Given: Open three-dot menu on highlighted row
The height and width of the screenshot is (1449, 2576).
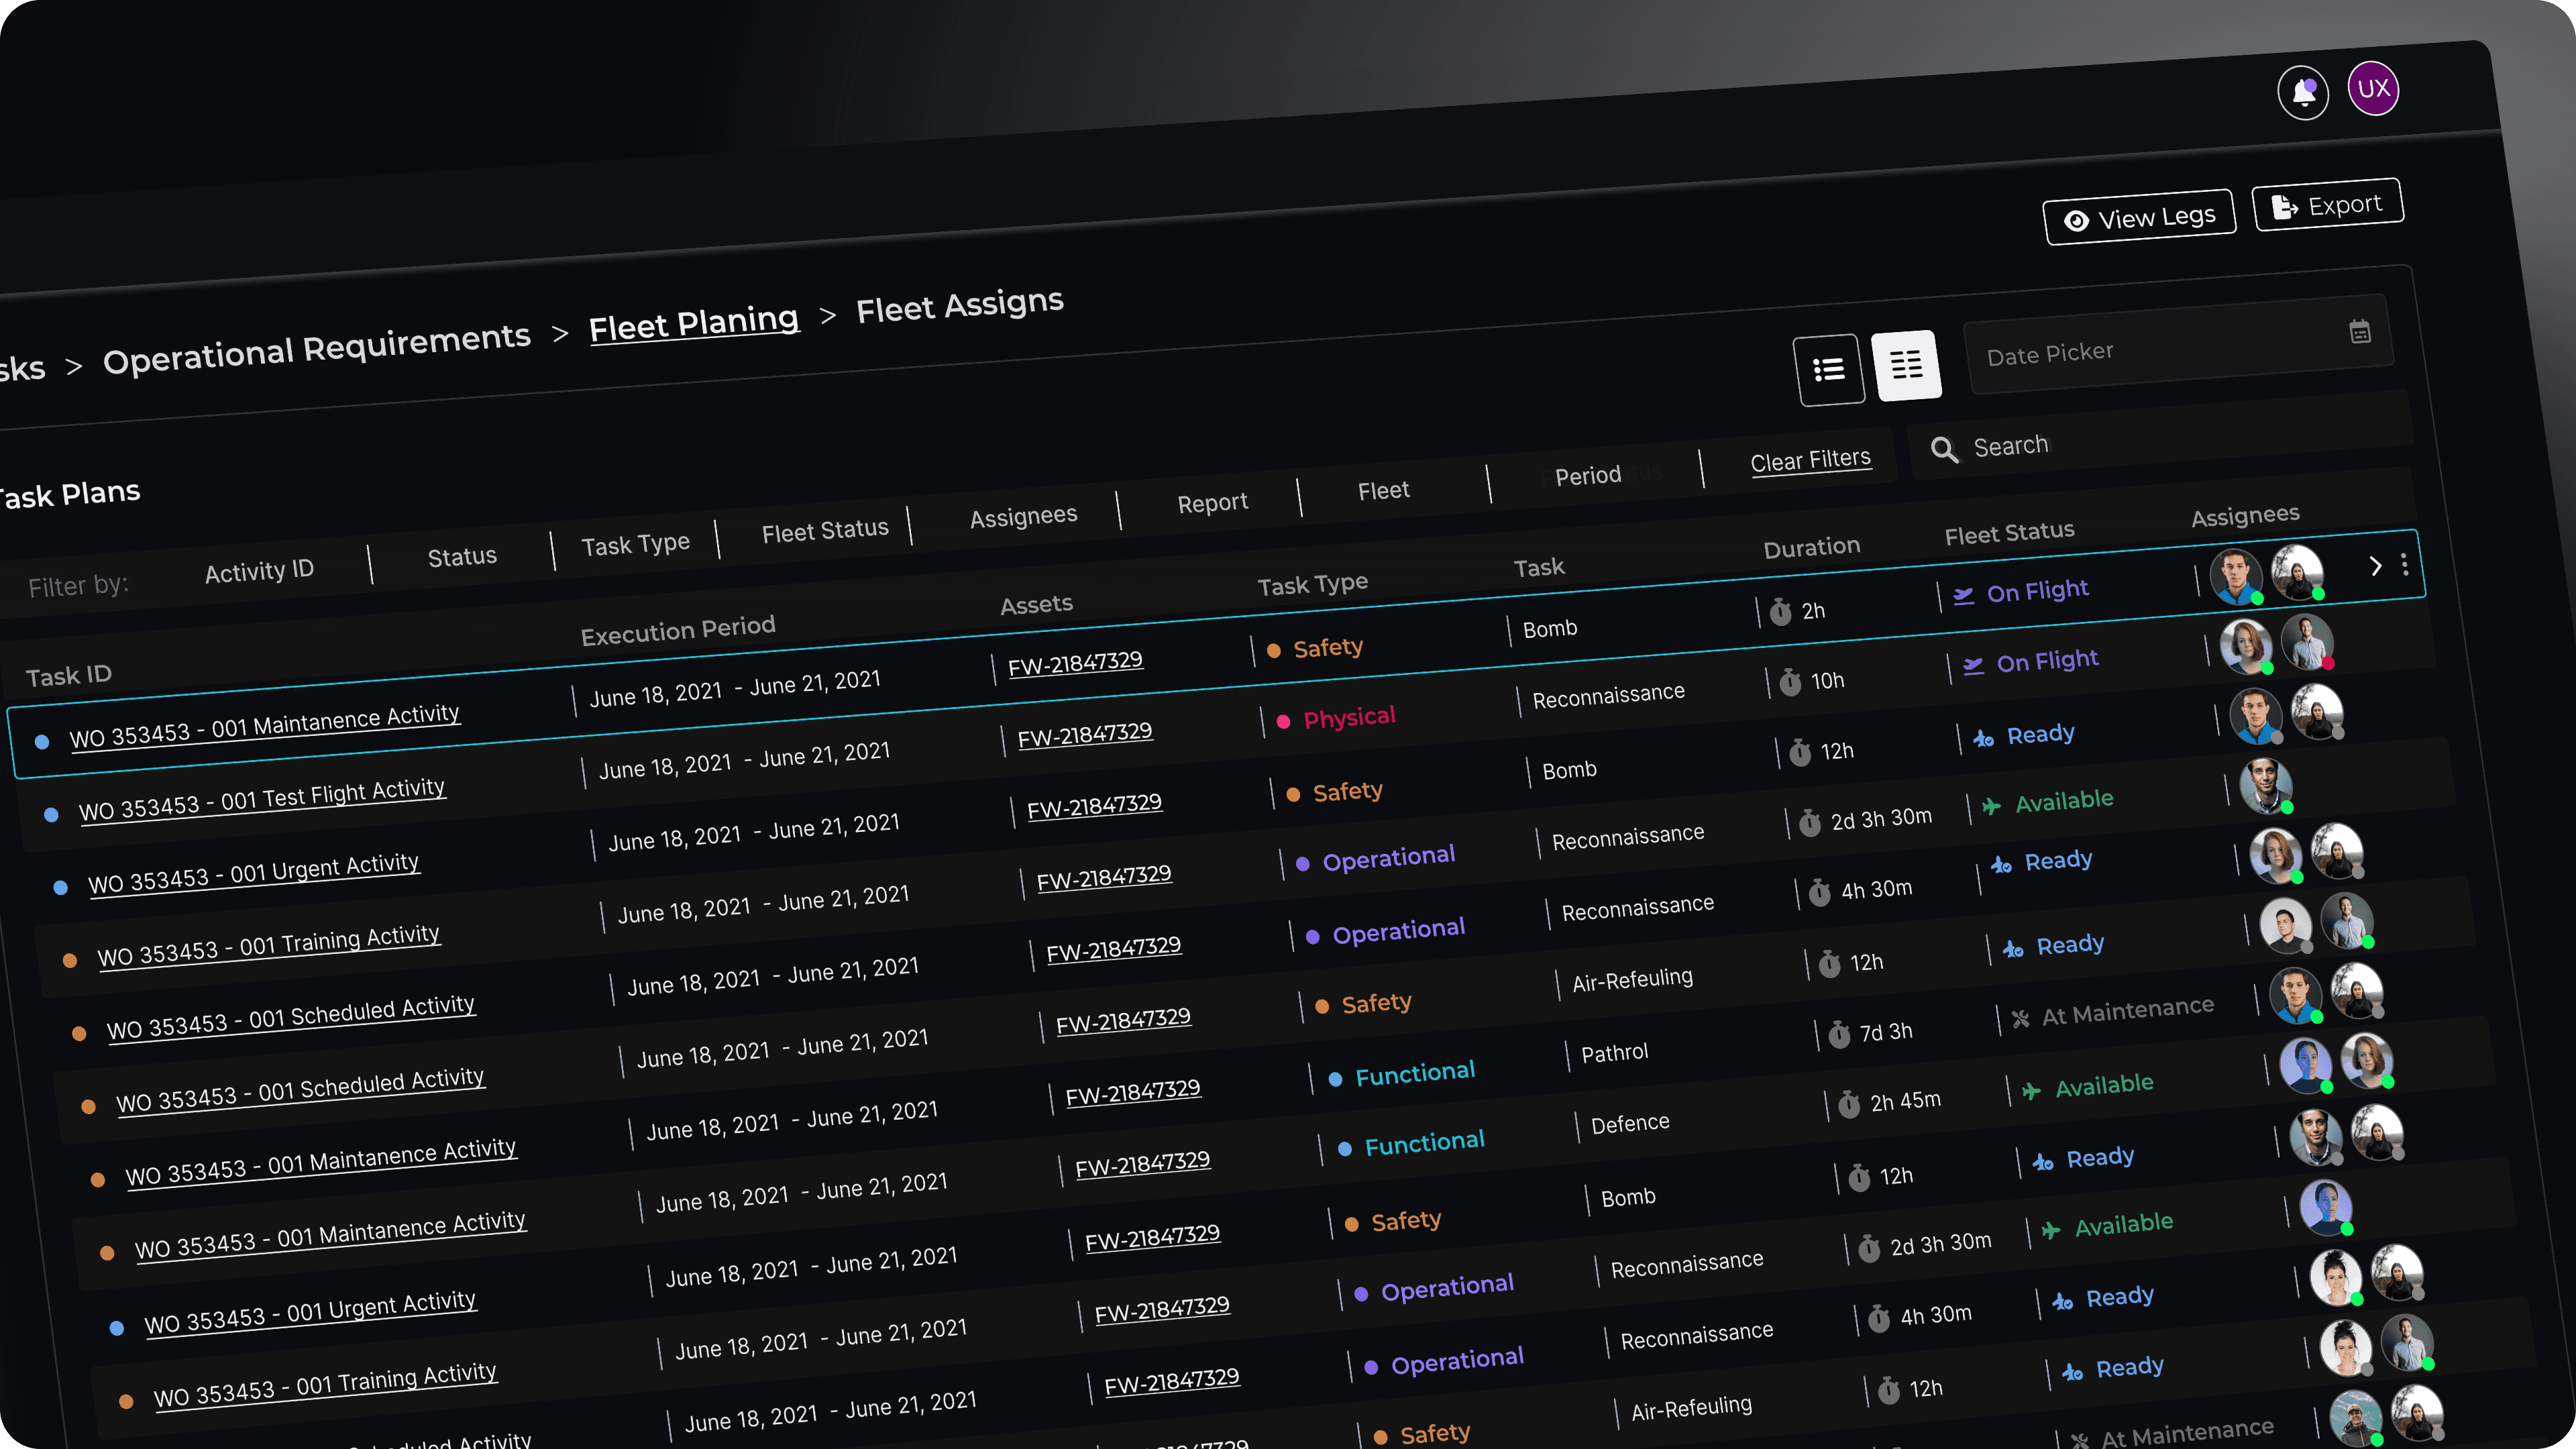Looking at the screenshot, I should [2404, 565].
